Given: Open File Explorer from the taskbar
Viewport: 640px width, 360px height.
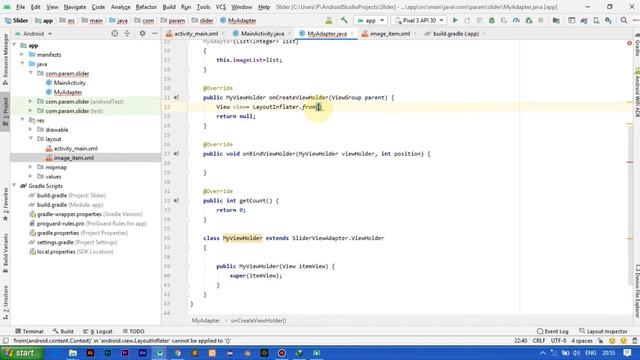Looking at the screenshot, I should (x=73, y=353).
